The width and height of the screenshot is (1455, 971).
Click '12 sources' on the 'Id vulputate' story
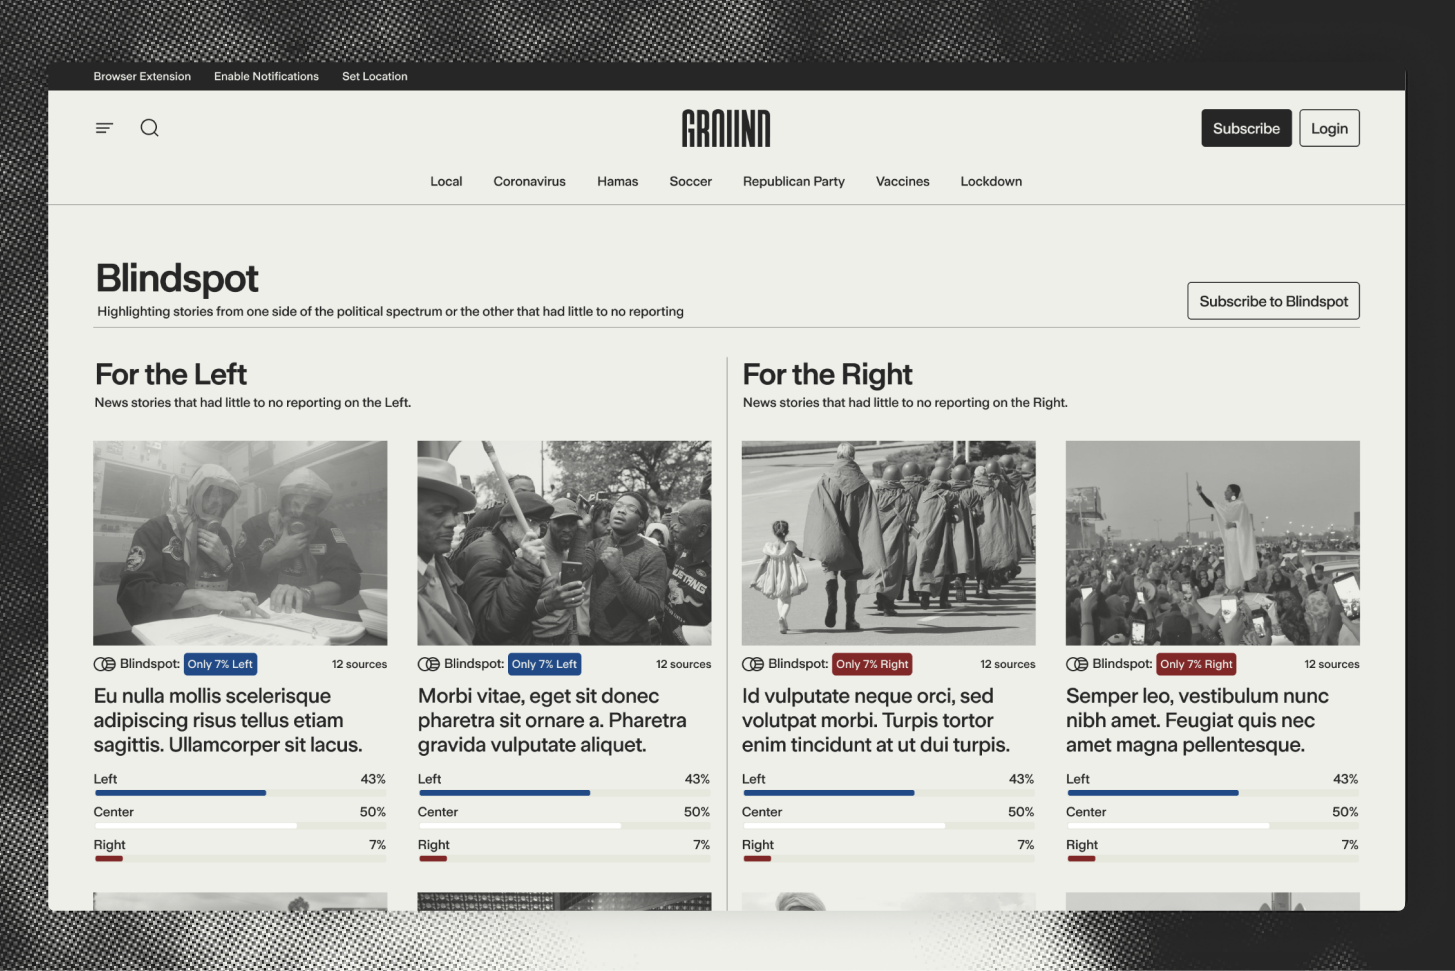[1007, 664]
